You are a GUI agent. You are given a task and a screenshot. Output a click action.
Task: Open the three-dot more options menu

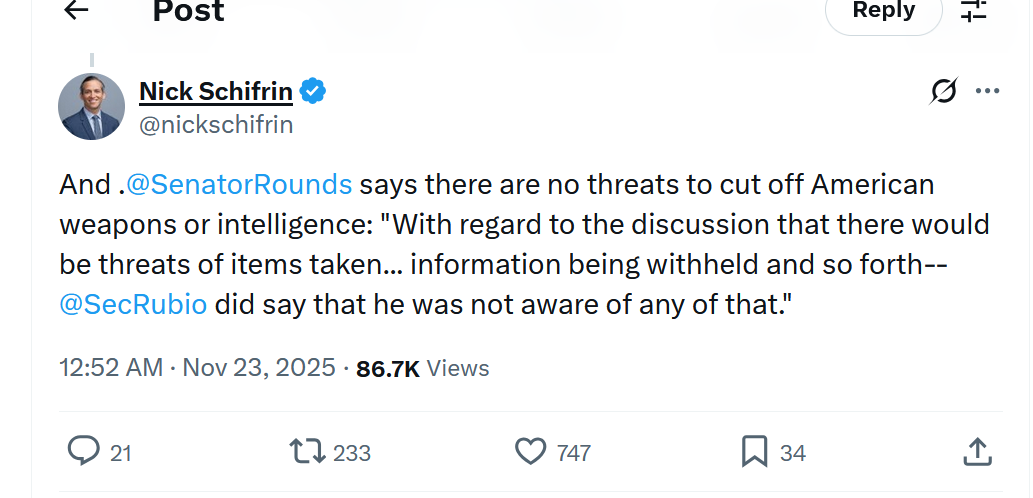988,92
